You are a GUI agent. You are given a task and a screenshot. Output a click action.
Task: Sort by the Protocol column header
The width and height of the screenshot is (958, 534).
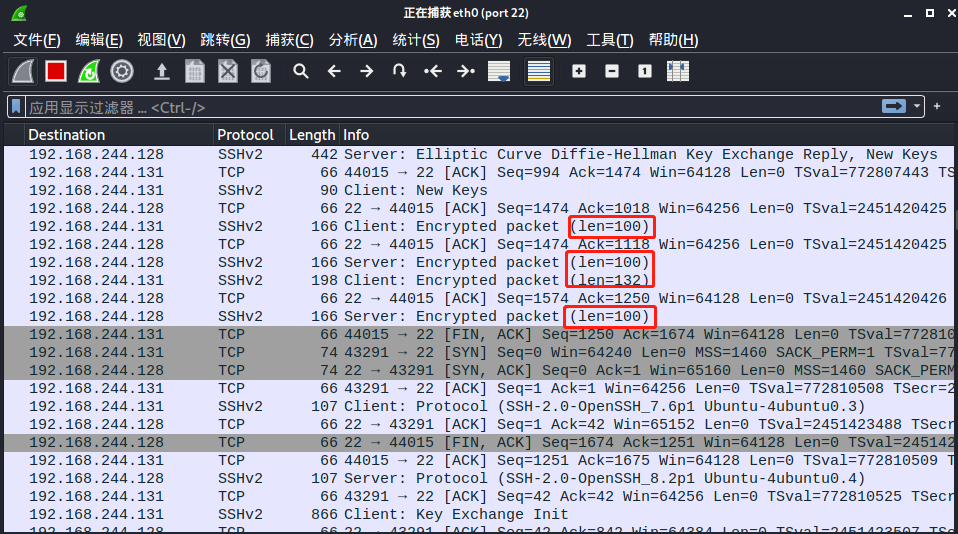(x=249, y=134)
